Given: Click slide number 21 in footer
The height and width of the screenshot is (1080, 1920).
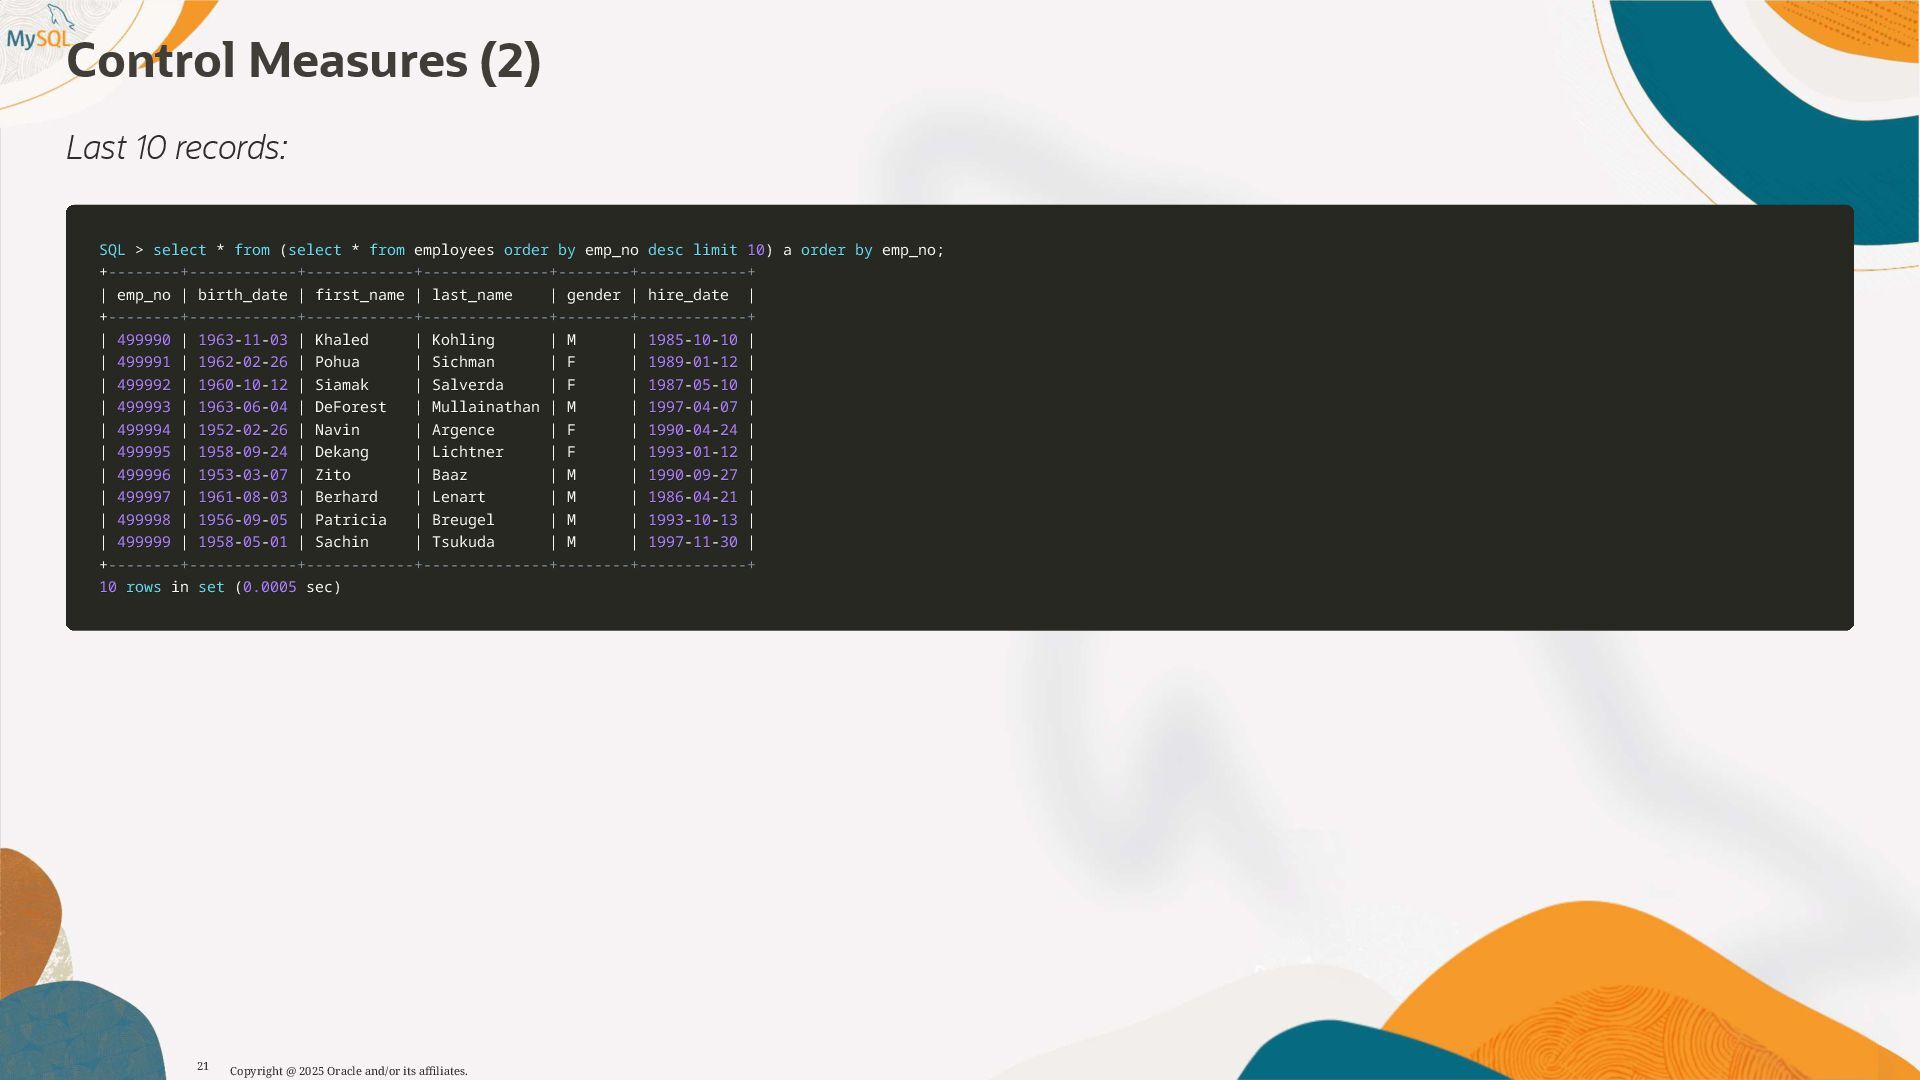Looking at the screenshot, I should point(203,1066).
